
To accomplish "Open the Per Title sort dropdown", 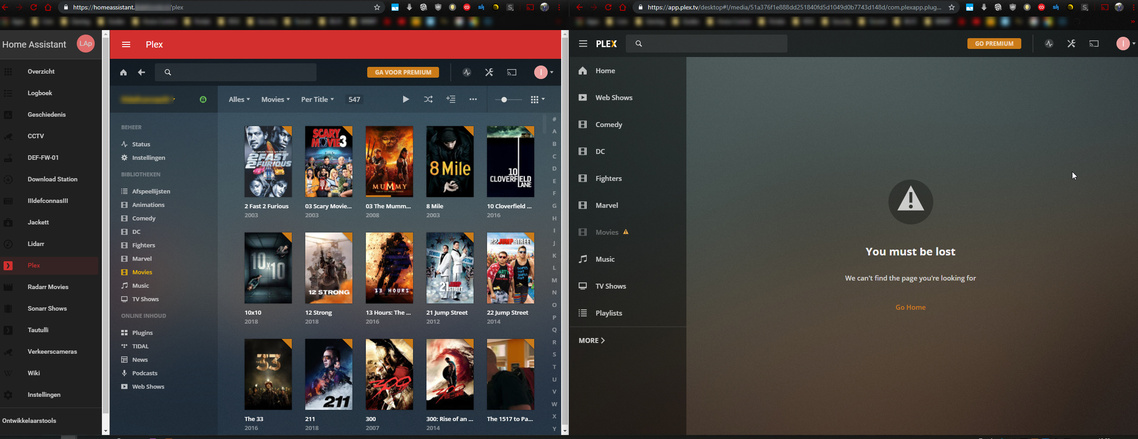I will coord(318,99).
